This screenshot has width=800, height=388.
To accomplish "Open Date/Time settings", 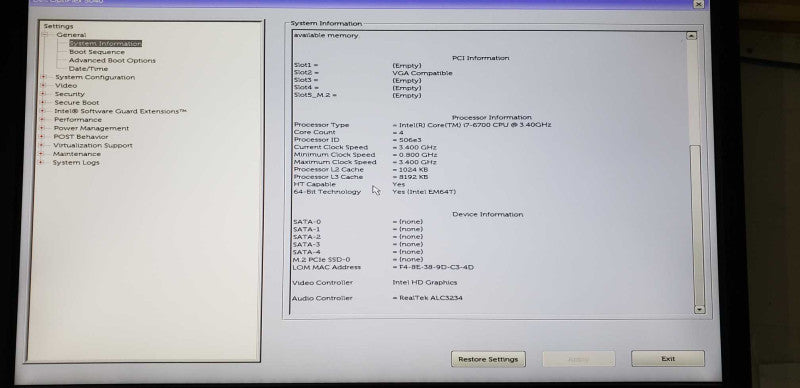I will pyautogui.click(x=88, y=68).
